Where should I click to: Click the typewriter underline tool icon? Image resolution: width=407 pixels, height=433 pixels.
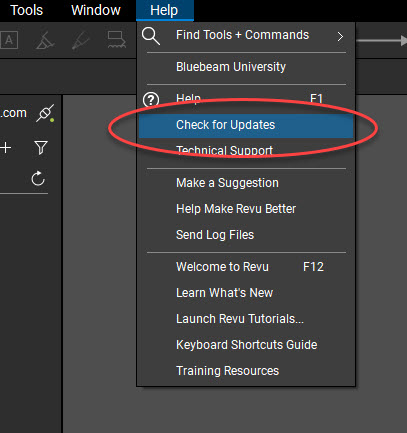click(x=117, y=40)
